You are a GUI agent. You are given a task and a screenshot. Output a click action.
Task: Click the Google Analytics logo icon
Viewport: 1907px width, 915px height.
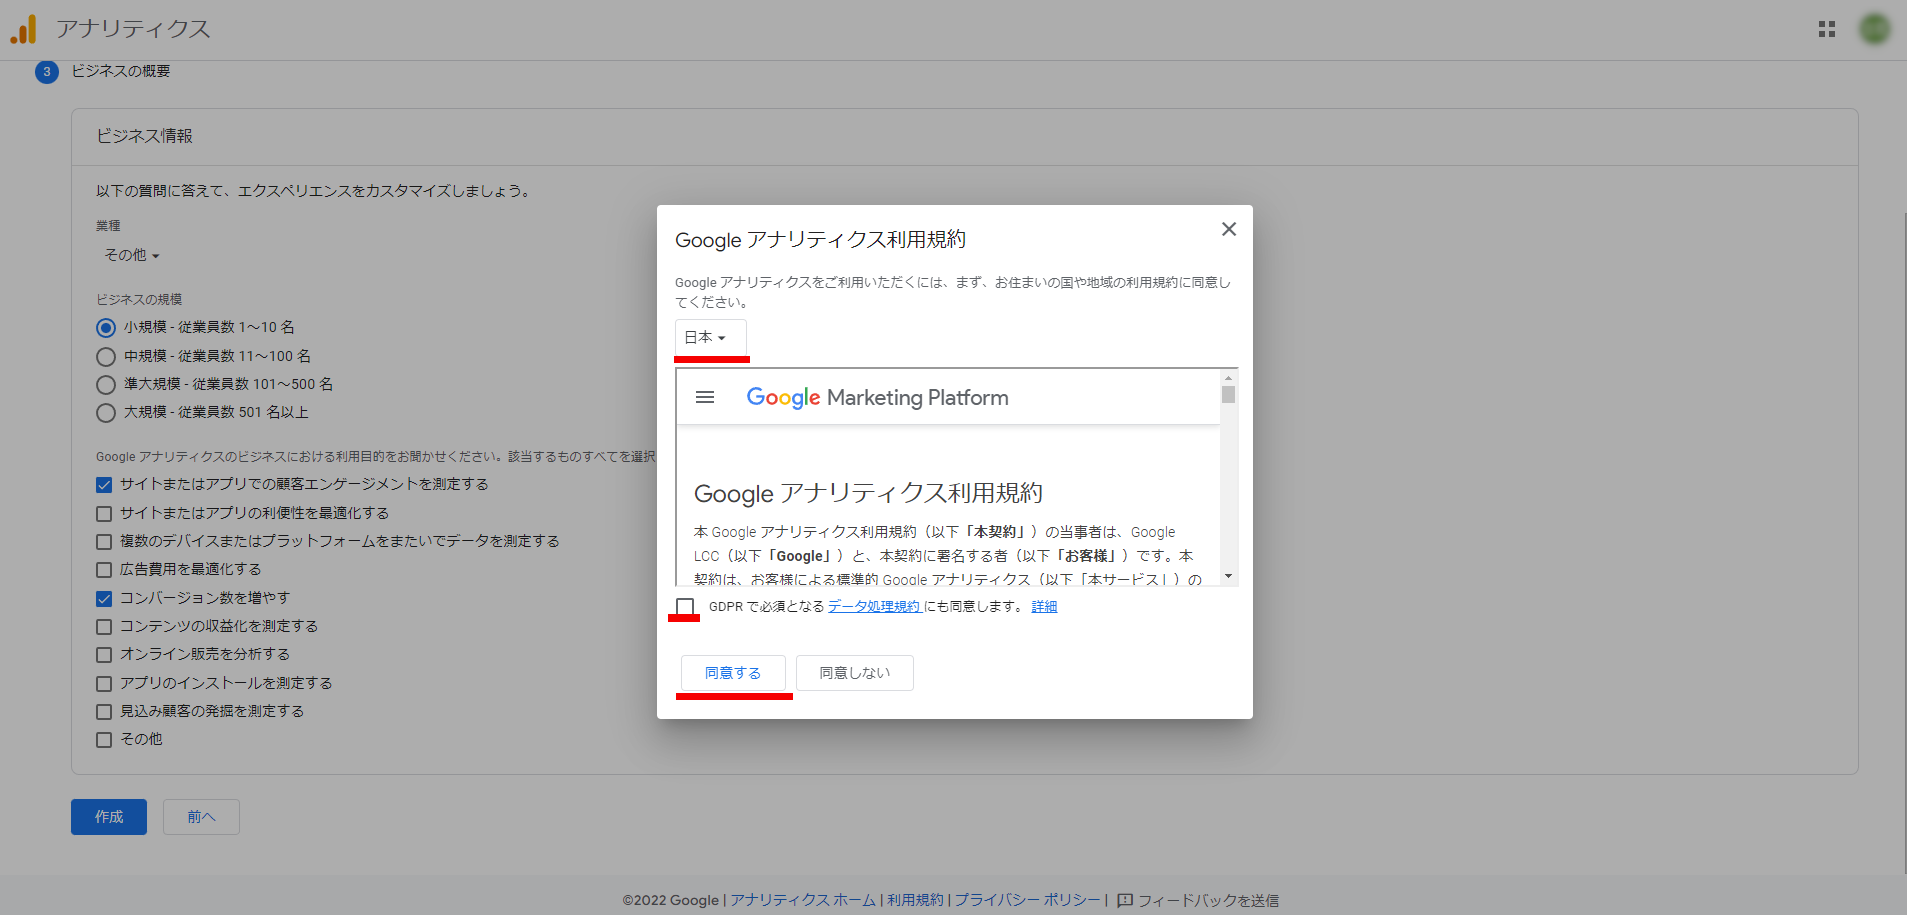[23, 29]
